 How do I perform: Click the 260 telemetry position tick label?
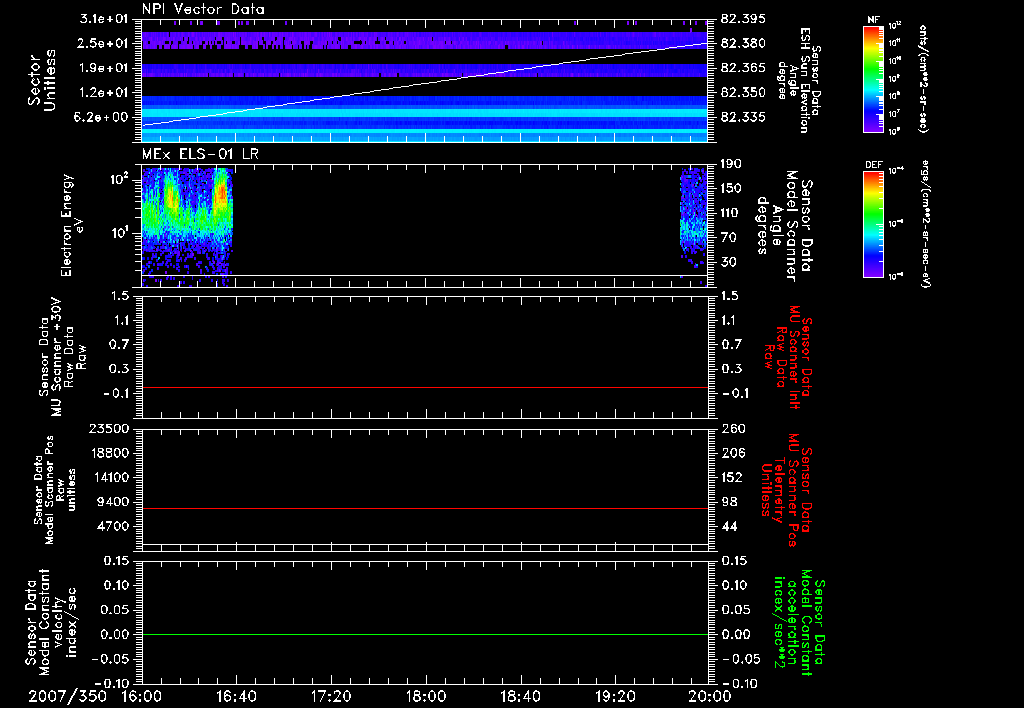tap(731, 429)
